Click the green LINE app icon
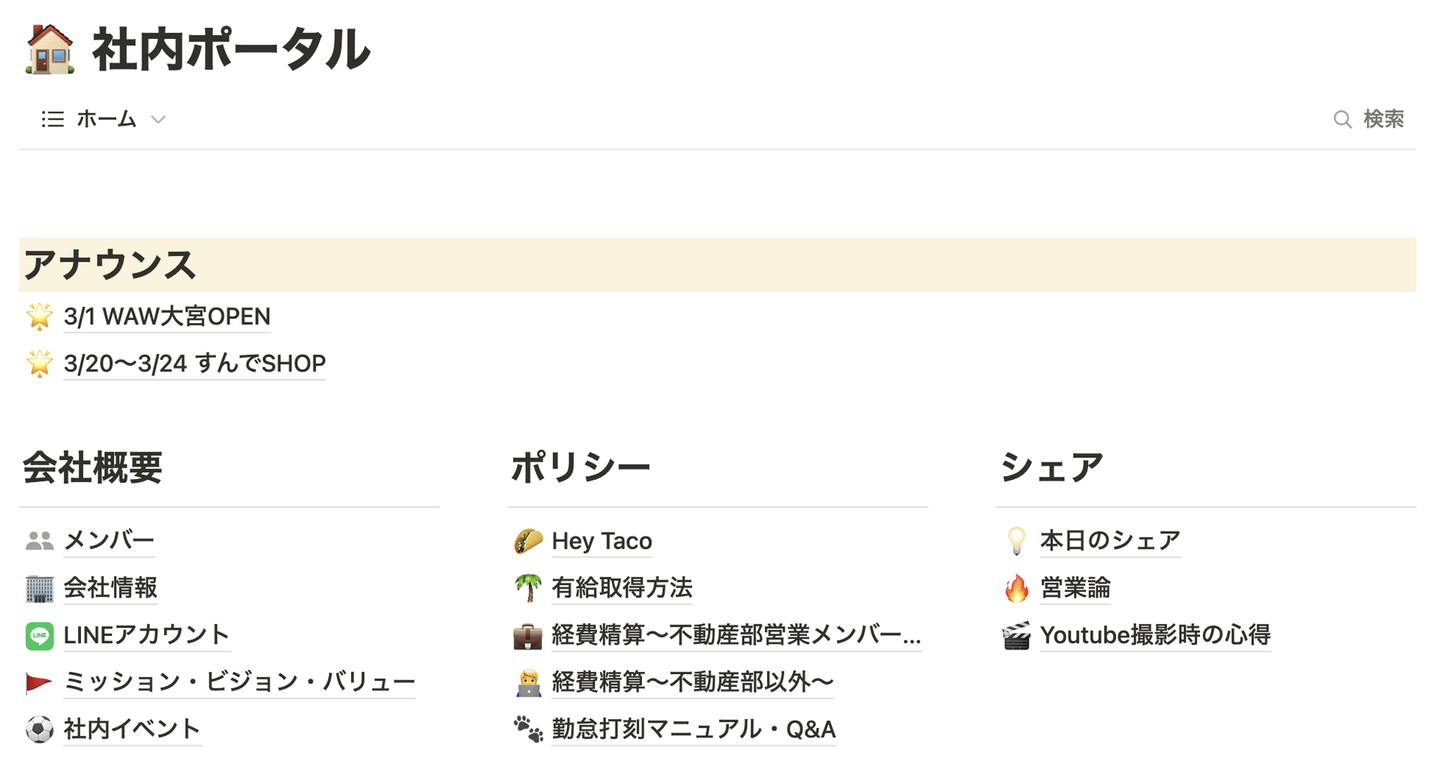The width and height of the screenshot is (1440, 758). tap(39, 635)
